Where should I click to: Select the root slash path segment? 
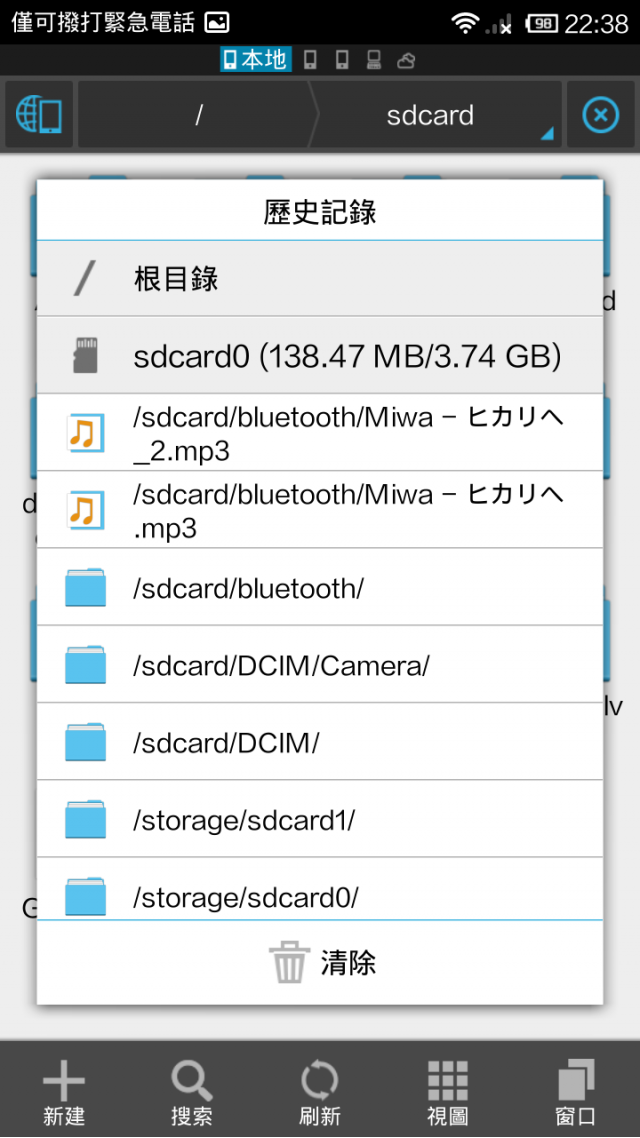[198, 115]
